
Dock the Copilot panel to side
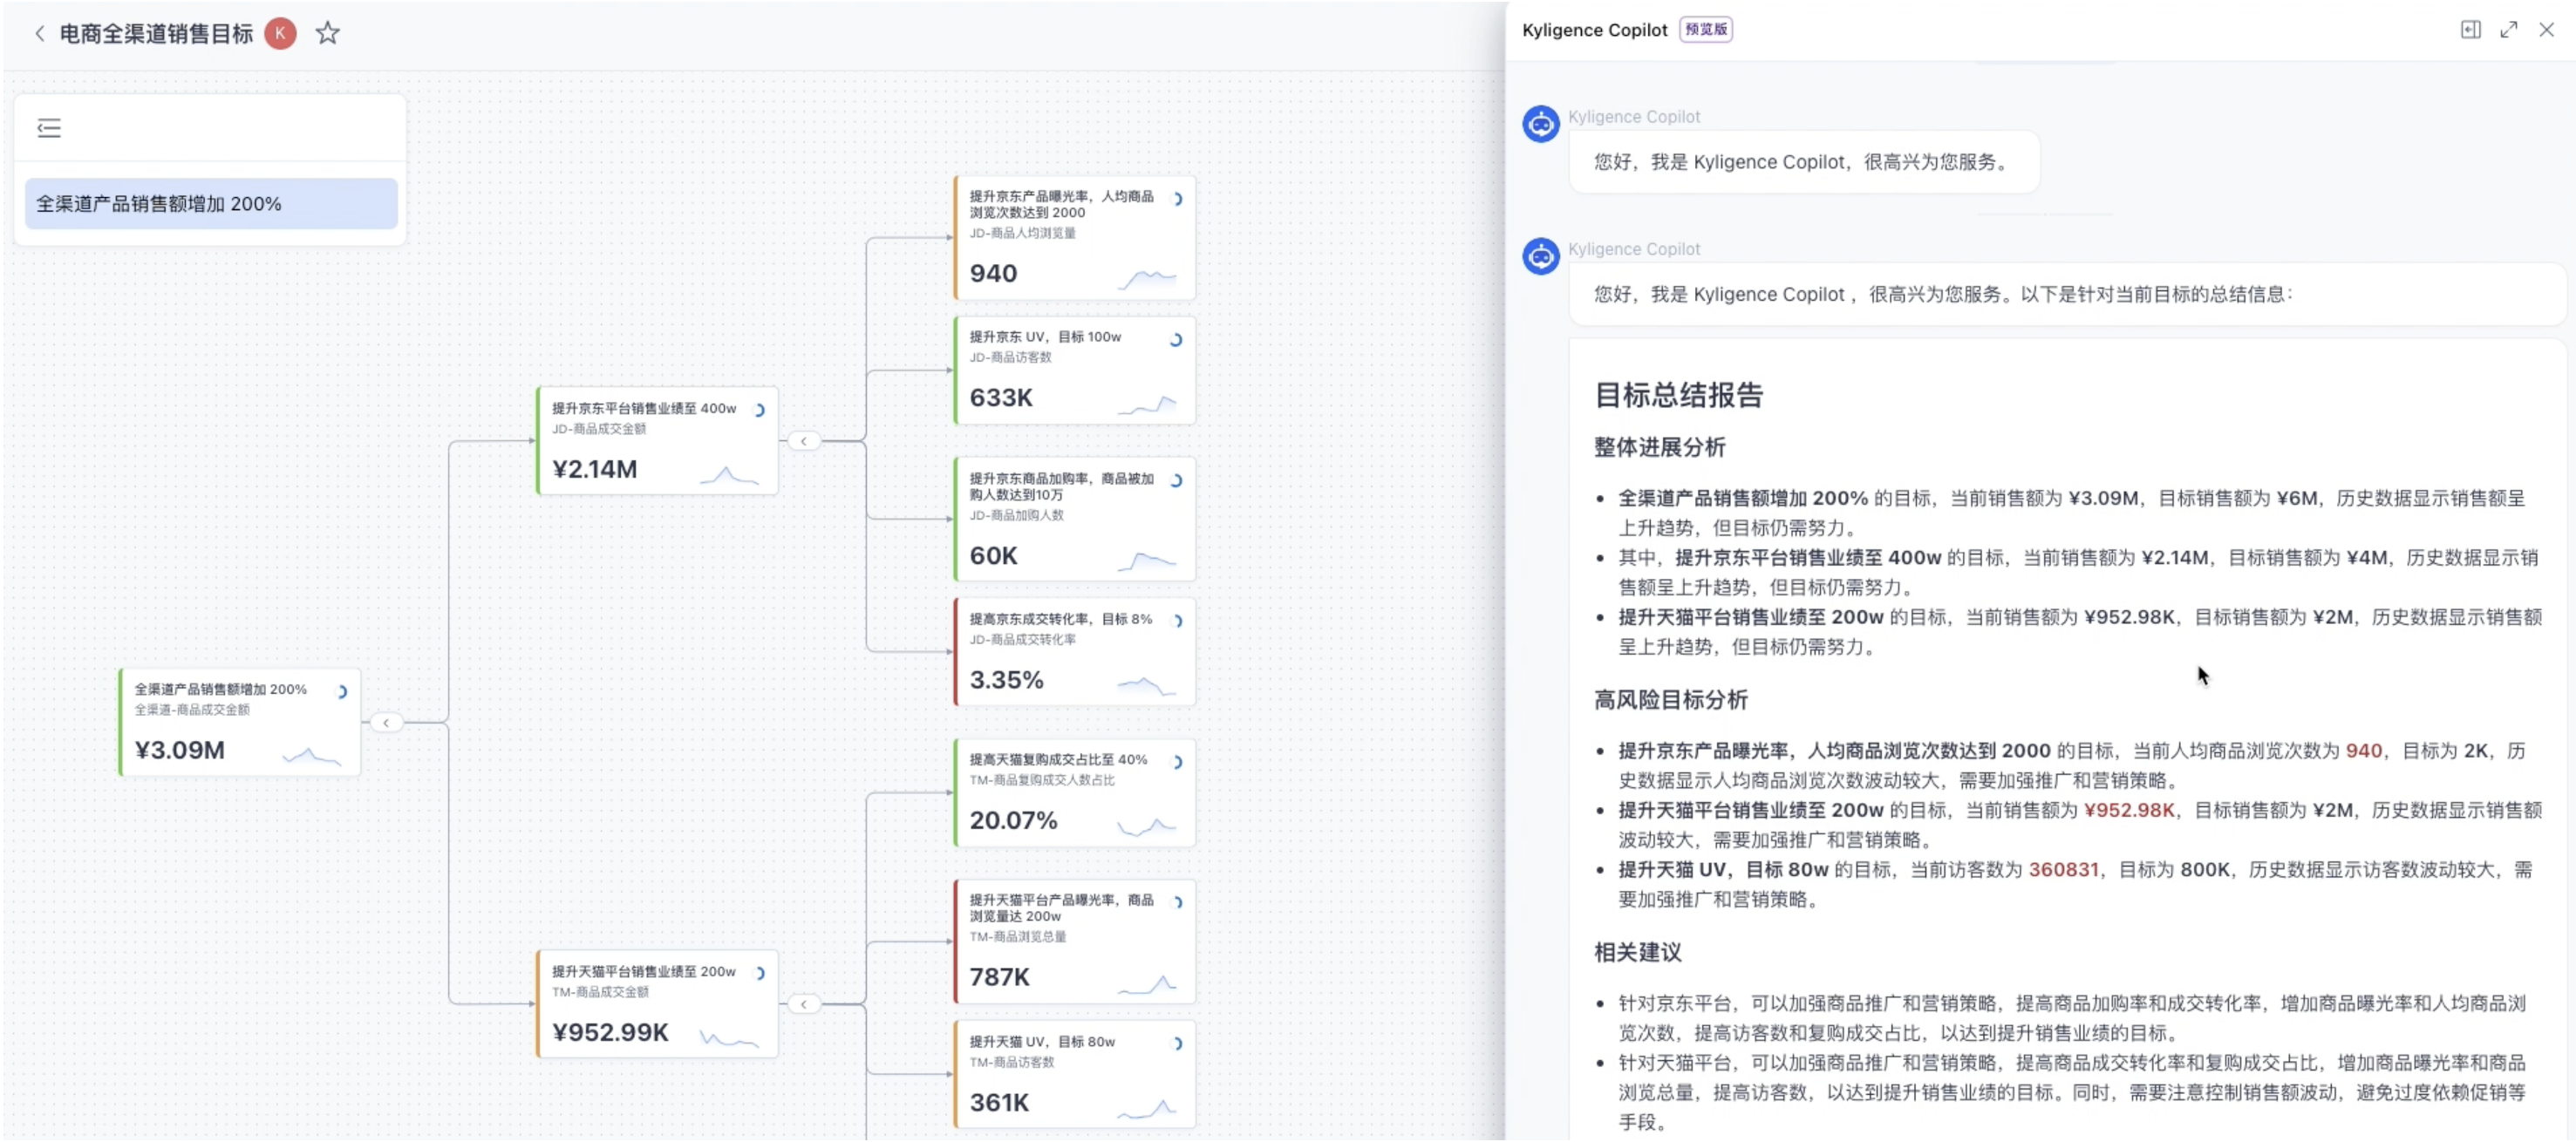(2470, 30)
